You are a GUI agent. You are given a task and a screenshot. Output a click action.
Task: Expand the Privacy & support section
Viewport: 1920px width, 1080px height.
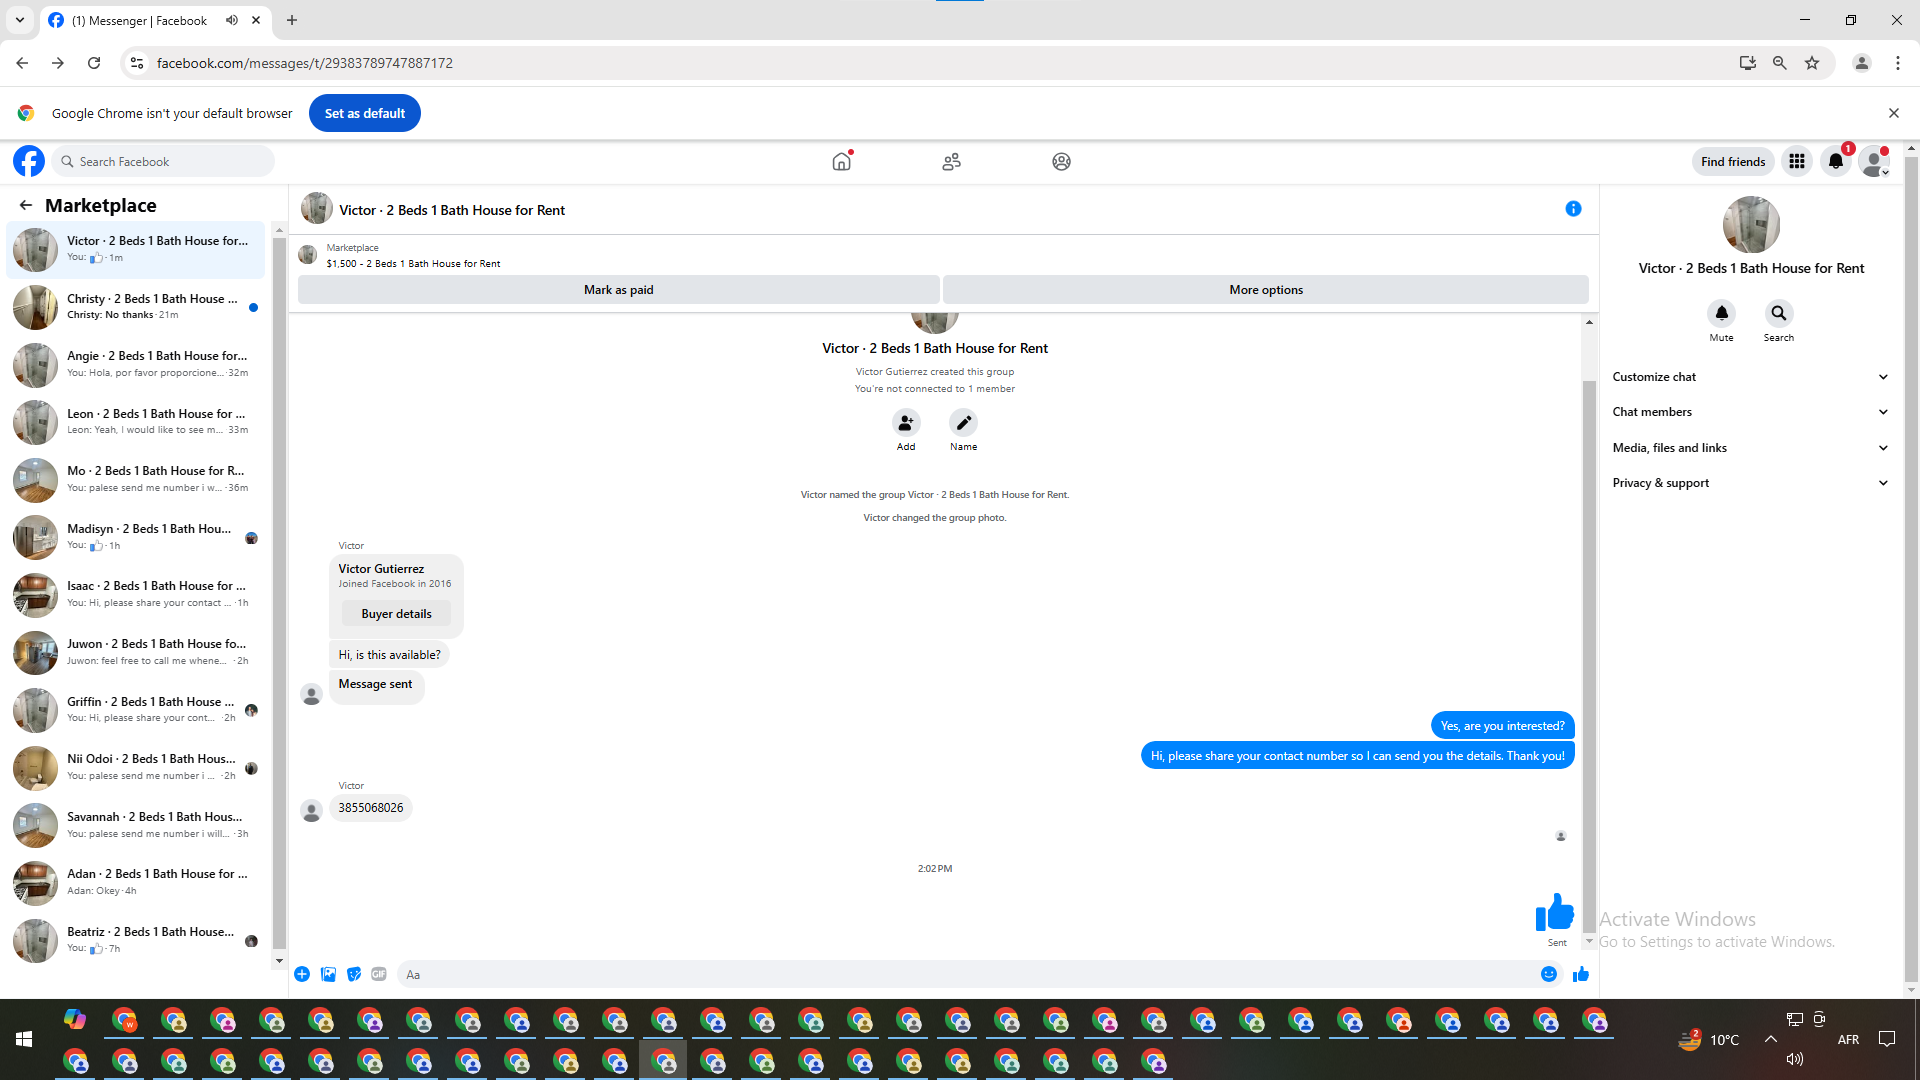point(1751,483)
